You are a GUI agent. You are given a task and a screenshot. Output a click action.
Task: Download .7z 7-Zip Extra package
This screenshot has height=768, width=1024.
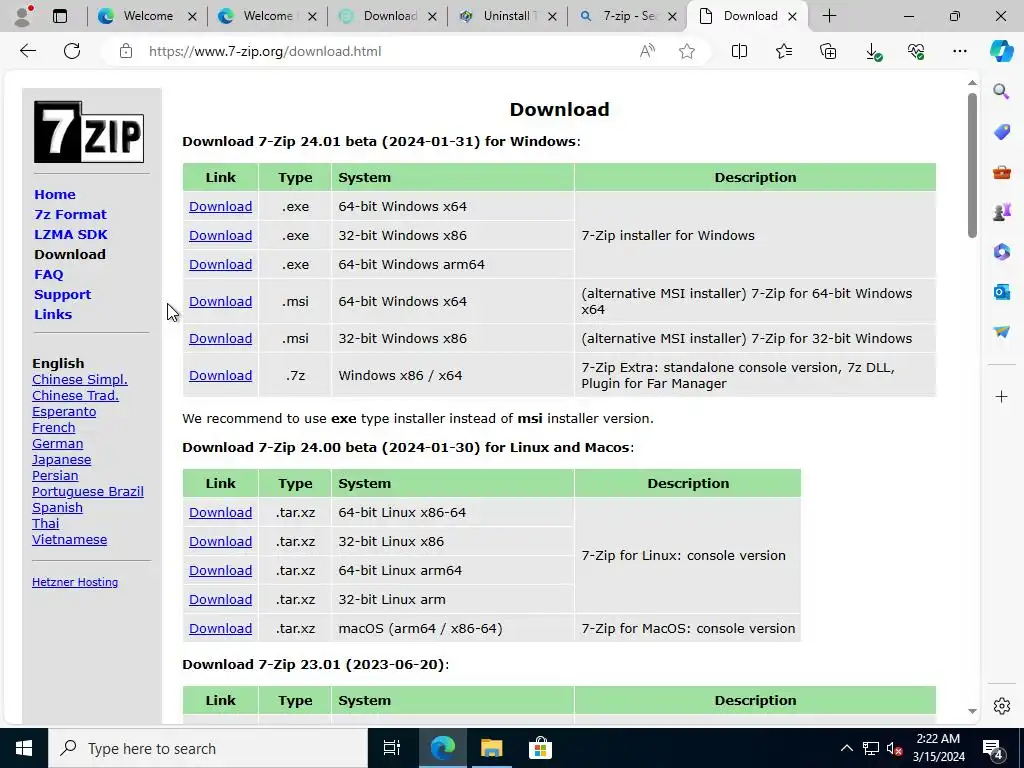220,376
